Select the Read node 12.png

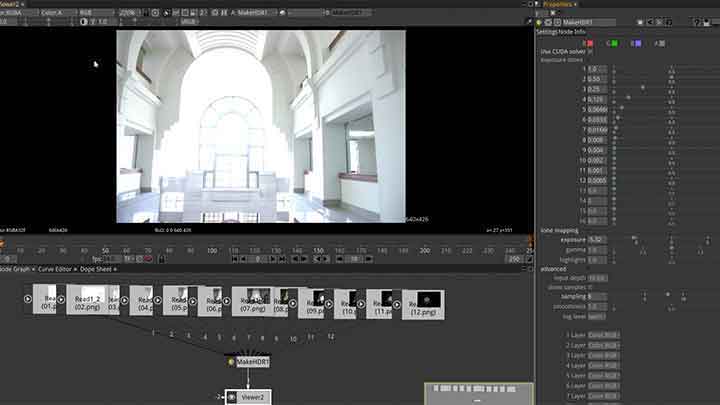(x=423, y=304)
